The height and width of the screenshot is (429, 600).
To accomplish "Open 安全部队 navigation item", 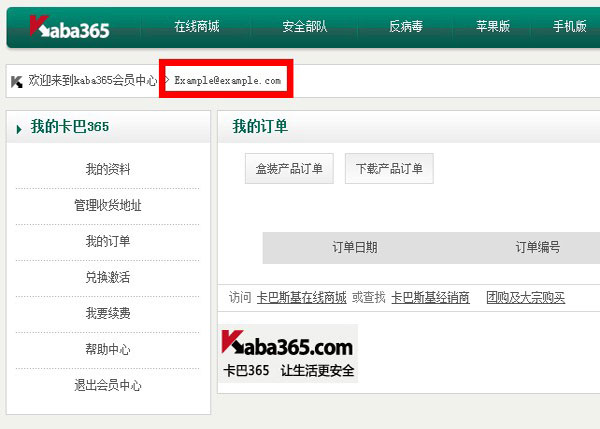I will click(x=305, y=26).
